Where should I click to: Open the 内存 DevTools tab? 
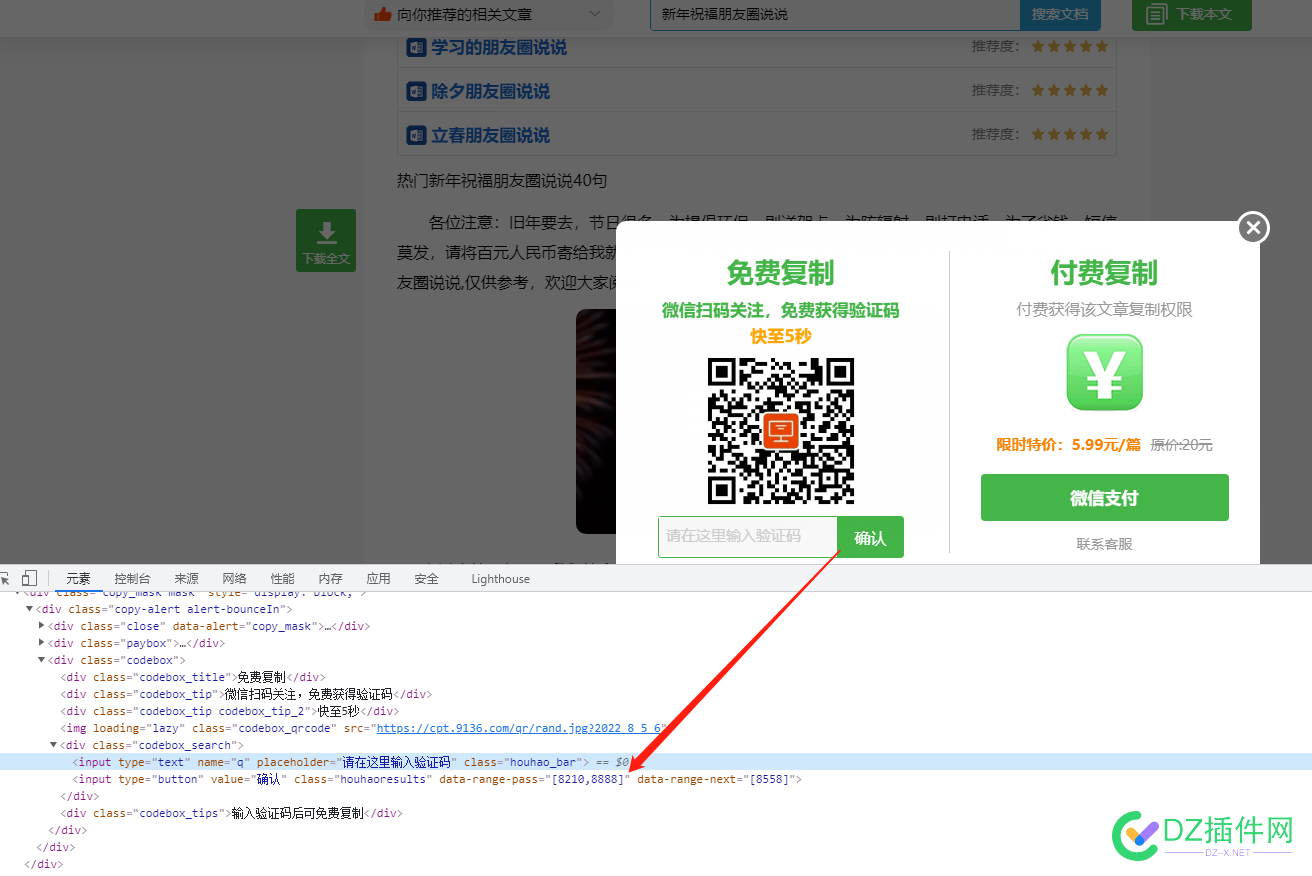tap(330, 579)
